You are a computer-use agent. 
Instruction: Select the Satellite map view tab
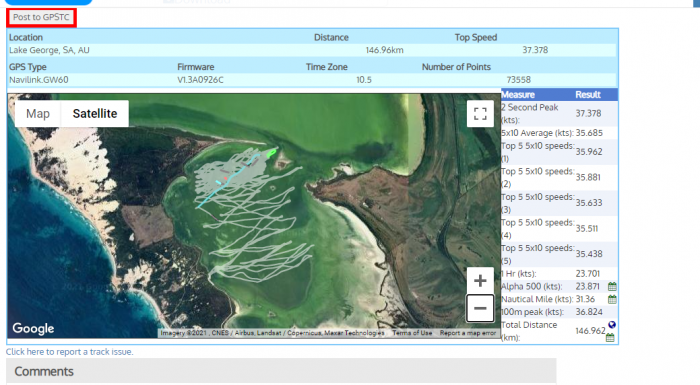pyautogui.click(x=95, y=114)
